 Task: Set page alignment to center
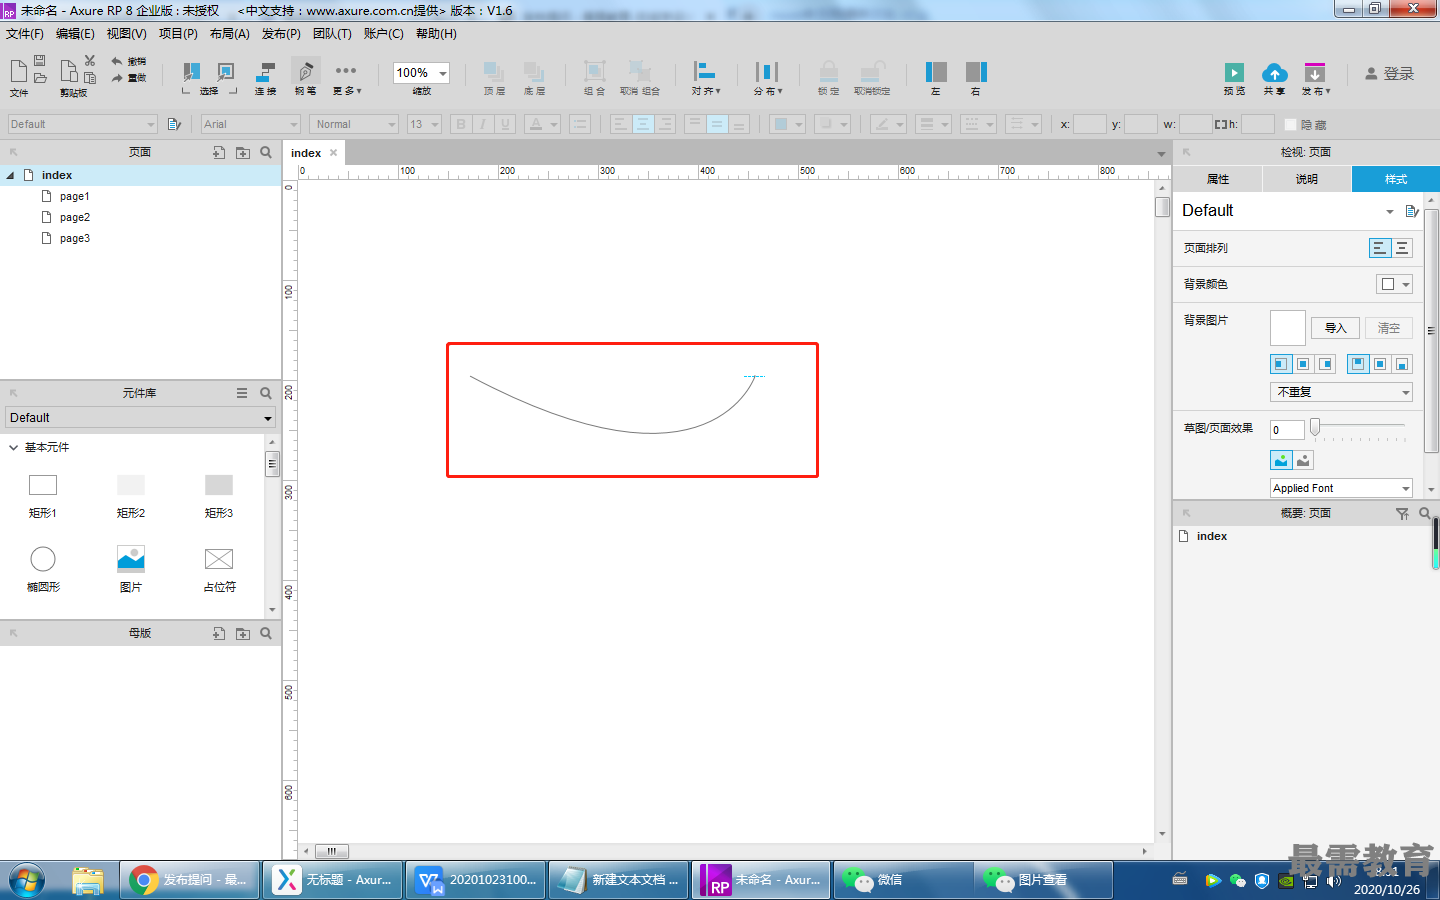1402,248
